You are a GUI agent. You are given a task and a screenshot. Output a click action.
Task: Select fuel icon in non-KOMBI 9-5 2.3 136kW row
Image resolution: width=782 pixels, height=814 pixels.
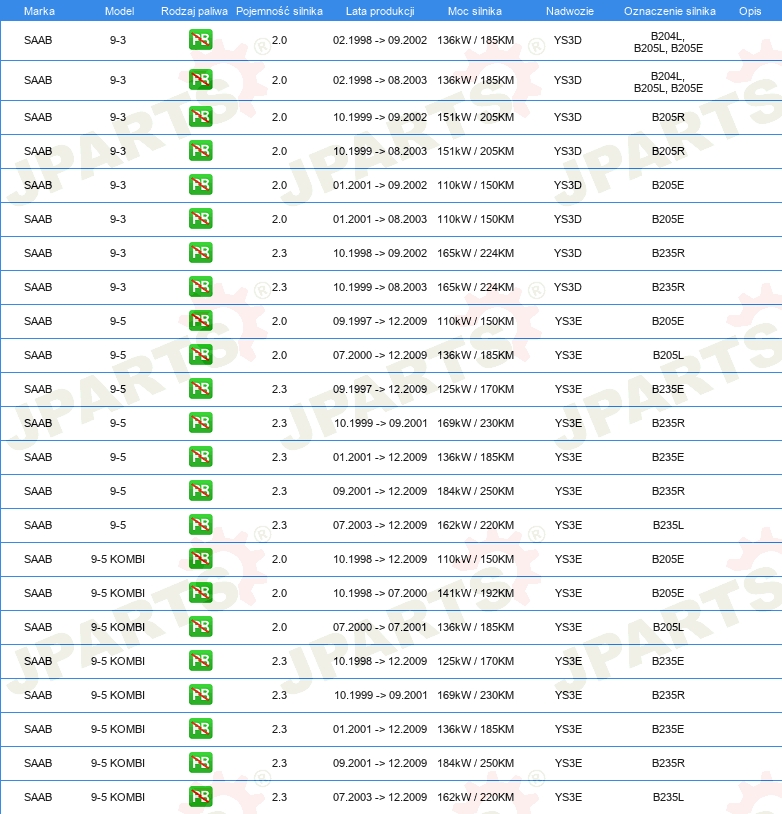(200, 457)
